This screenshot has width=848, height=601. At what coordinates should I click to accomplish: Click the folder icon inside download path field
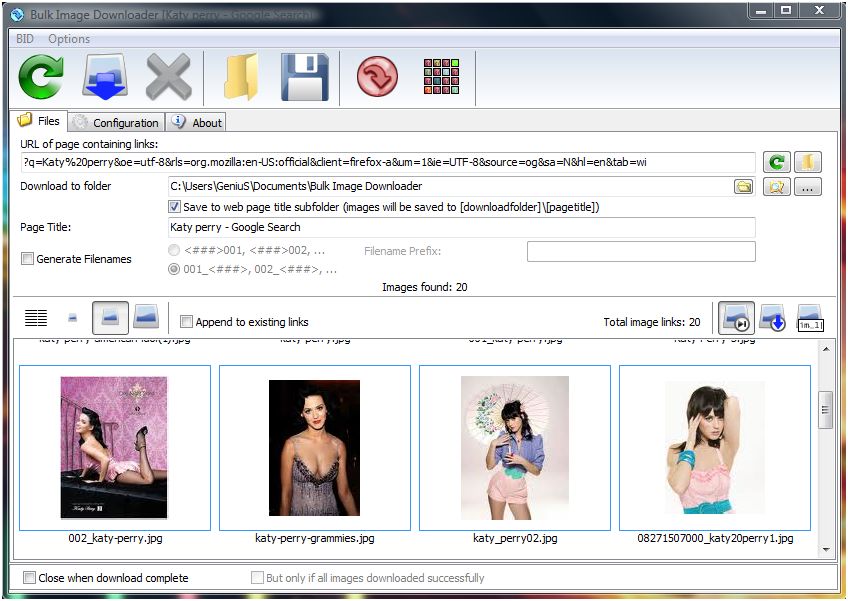(744, 187)
